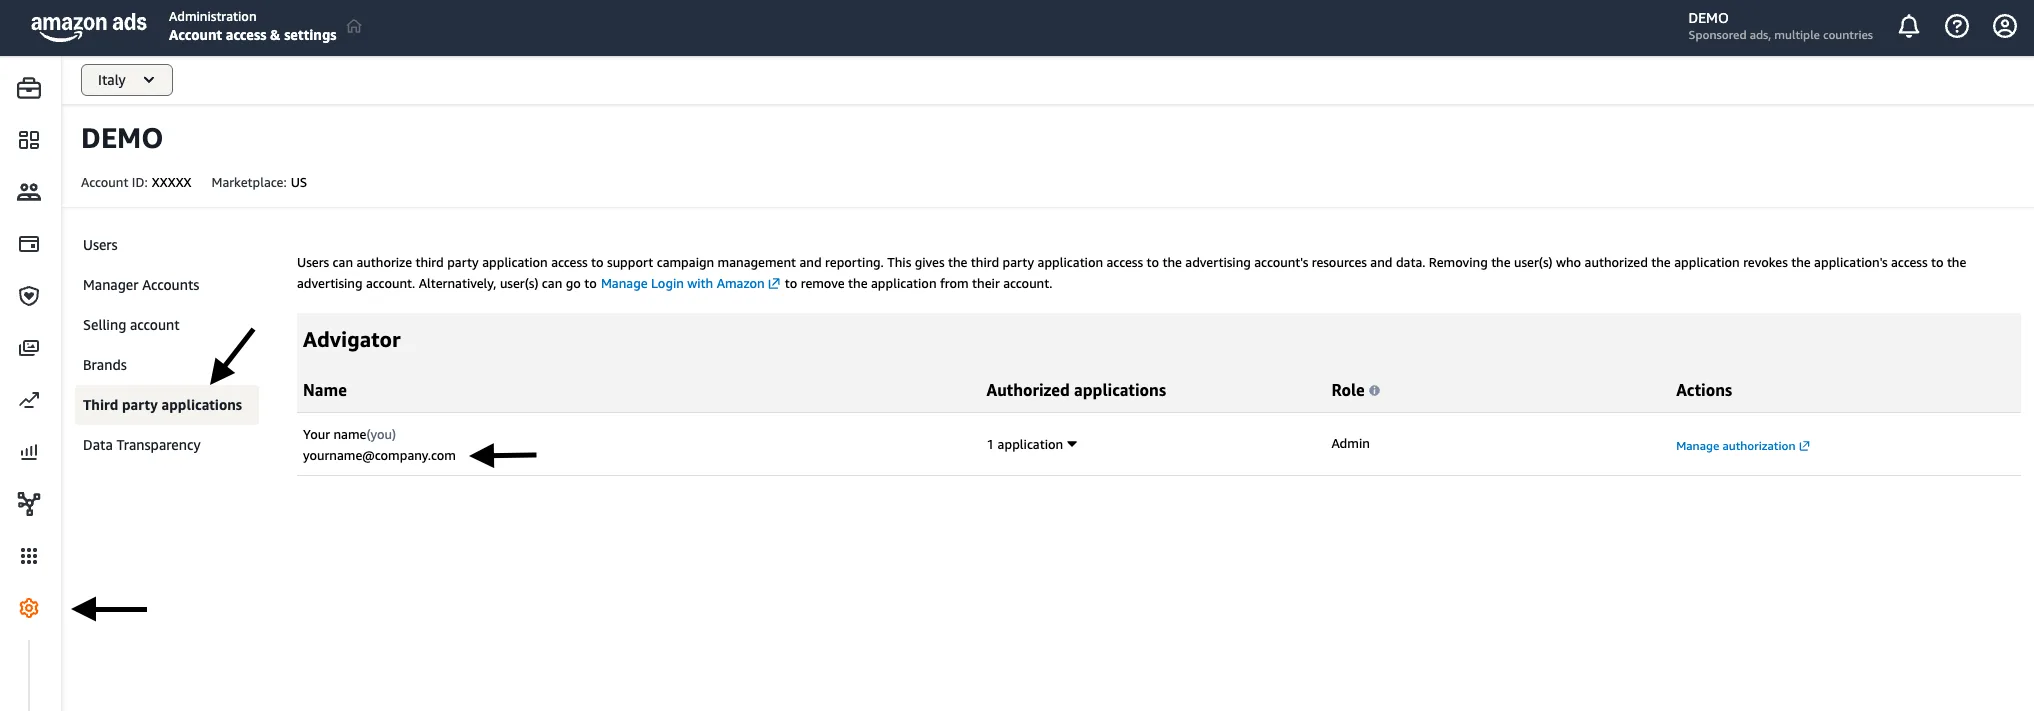This screenshot has height=711, width=2034.
Task: Select Data Transparency menu item
Action: click(142, 445)
